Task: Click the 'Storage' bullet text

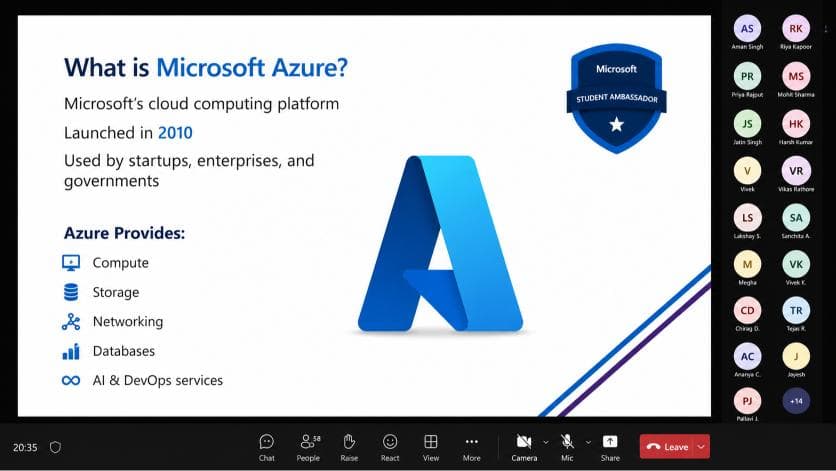Action: (x=116, y=292)
